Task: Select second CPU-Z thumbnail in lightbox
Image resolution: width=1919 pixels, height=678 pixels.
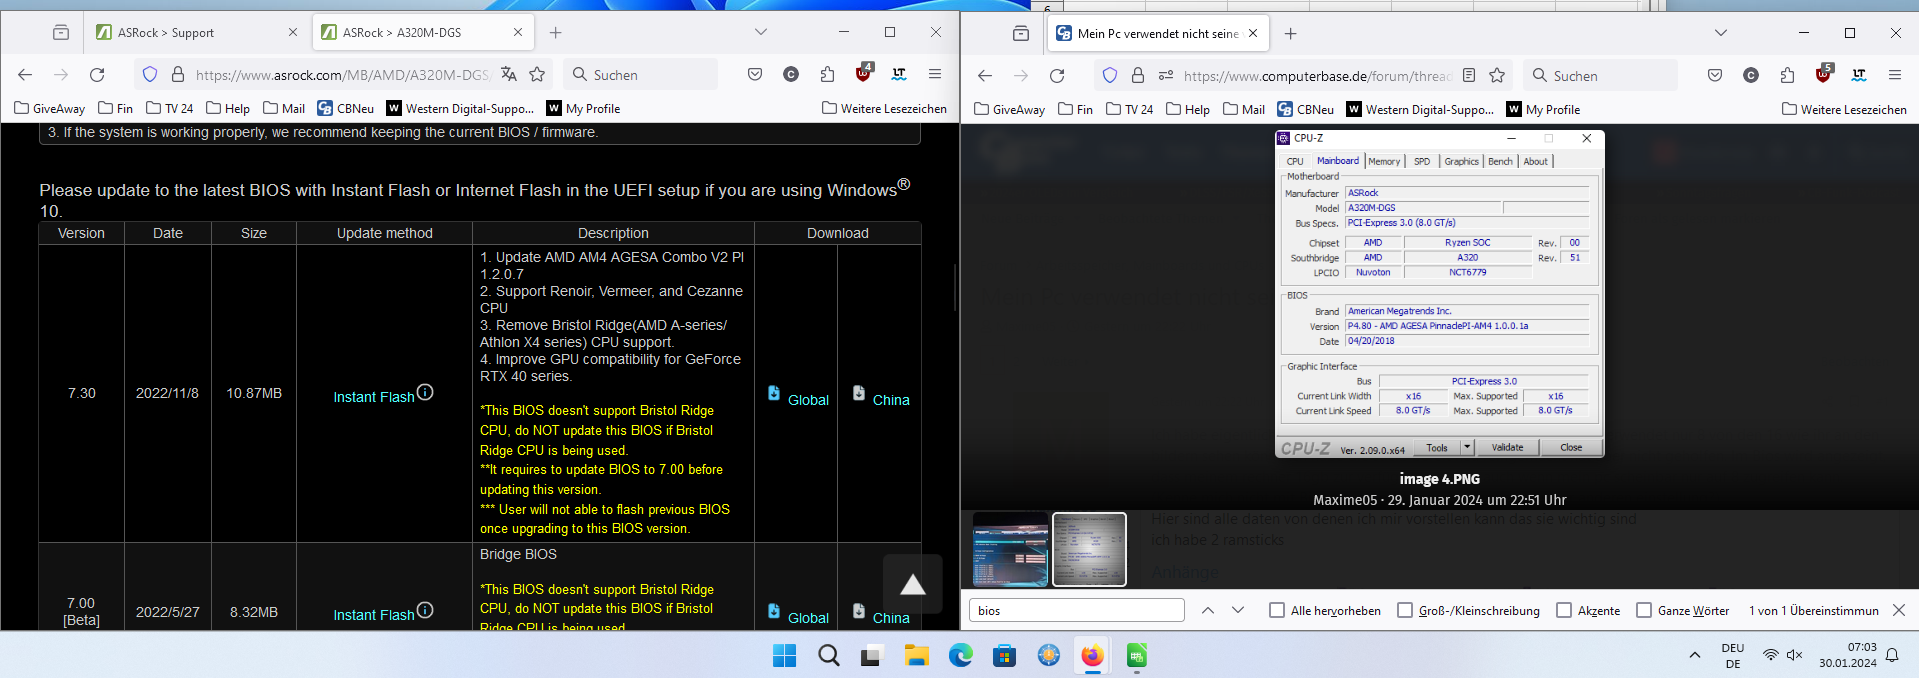Action: (1089, 549)
